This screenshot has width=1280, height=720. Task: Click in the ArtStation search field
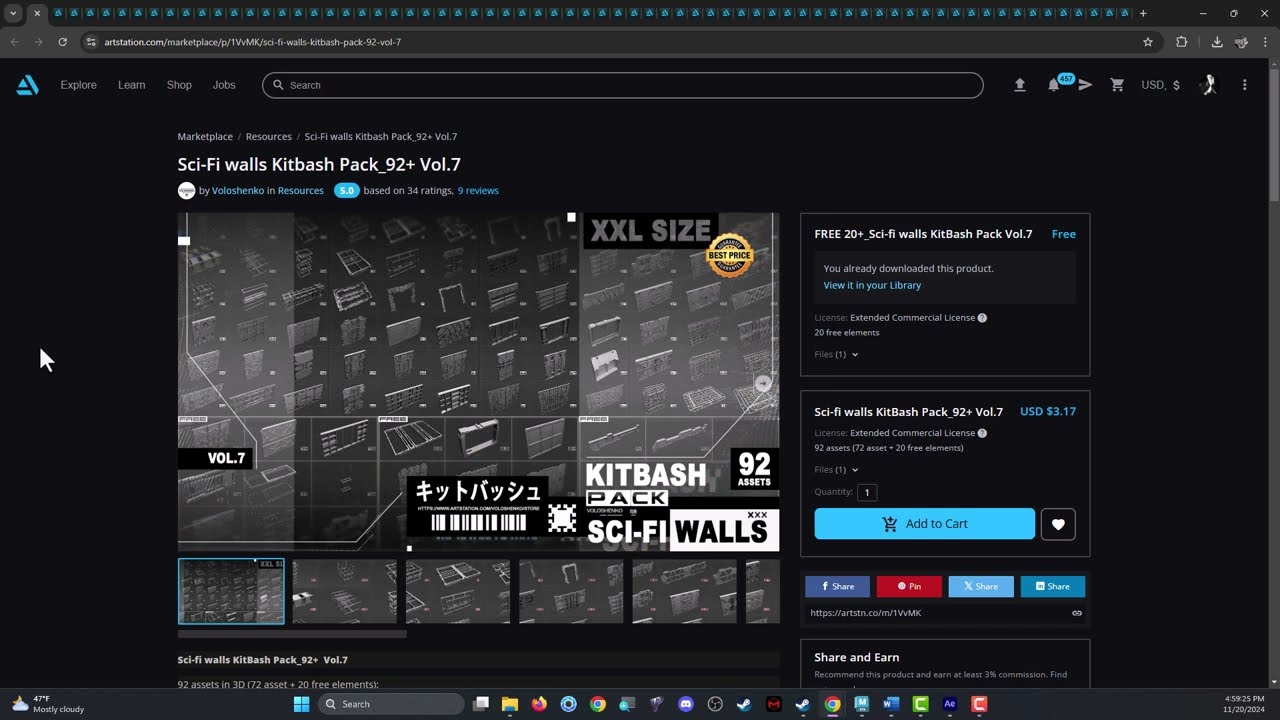coord(623,85)
